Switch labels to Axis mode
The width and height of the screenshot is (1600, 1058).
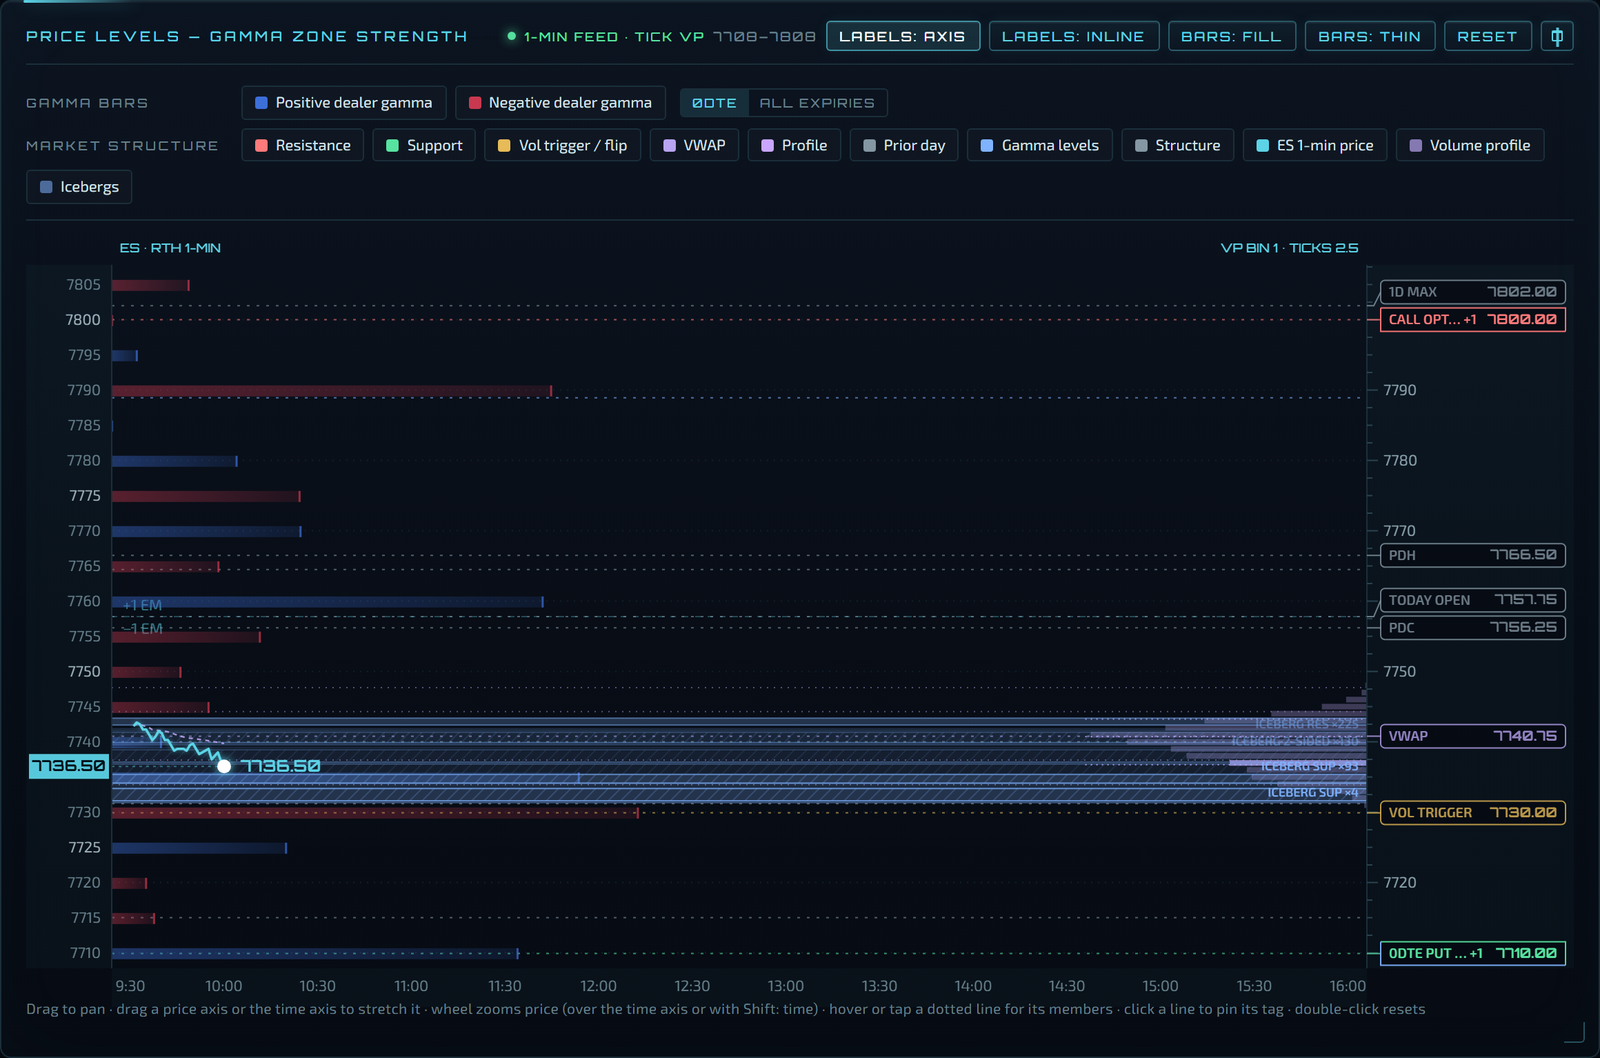pos(902,36)
